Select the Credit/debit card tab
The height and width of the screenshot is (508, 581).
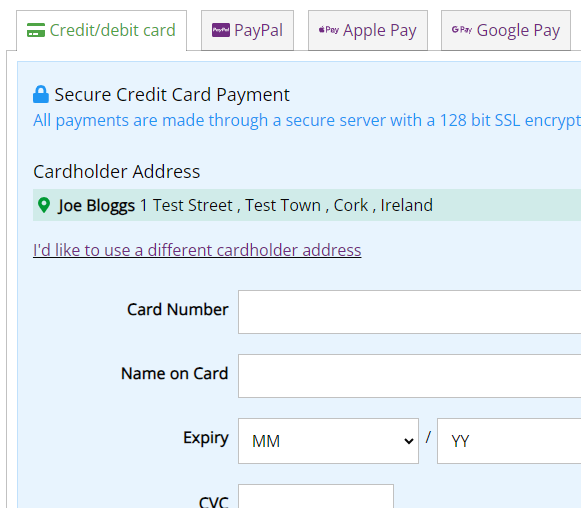102,30
